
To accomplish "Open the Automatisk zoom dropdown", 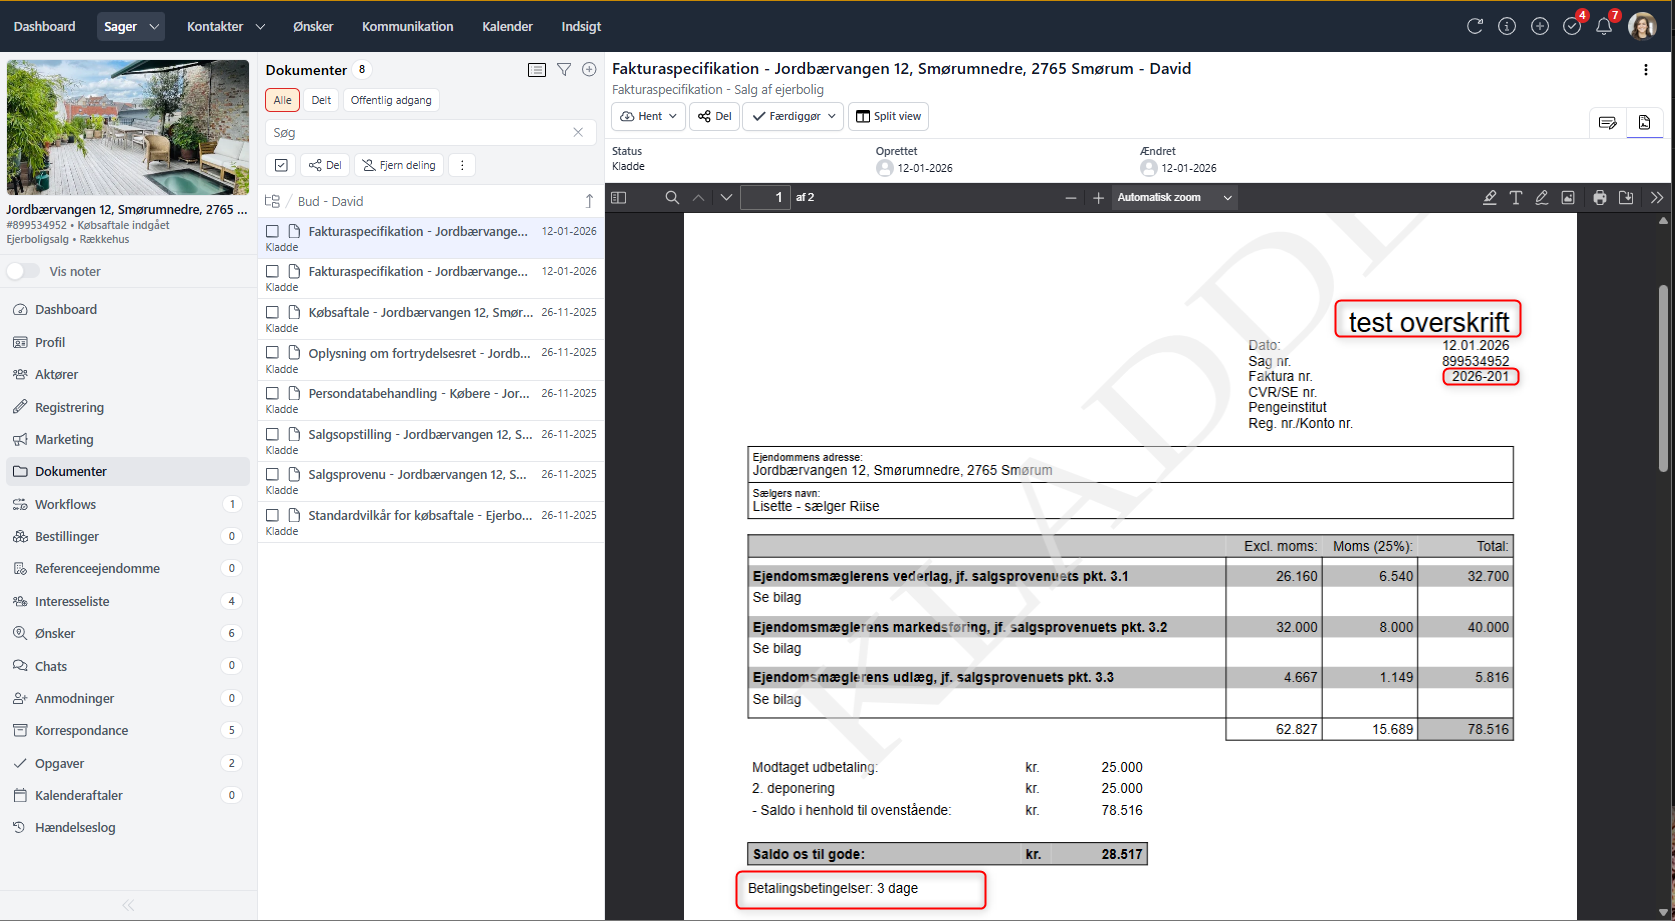I will 1173,198.
